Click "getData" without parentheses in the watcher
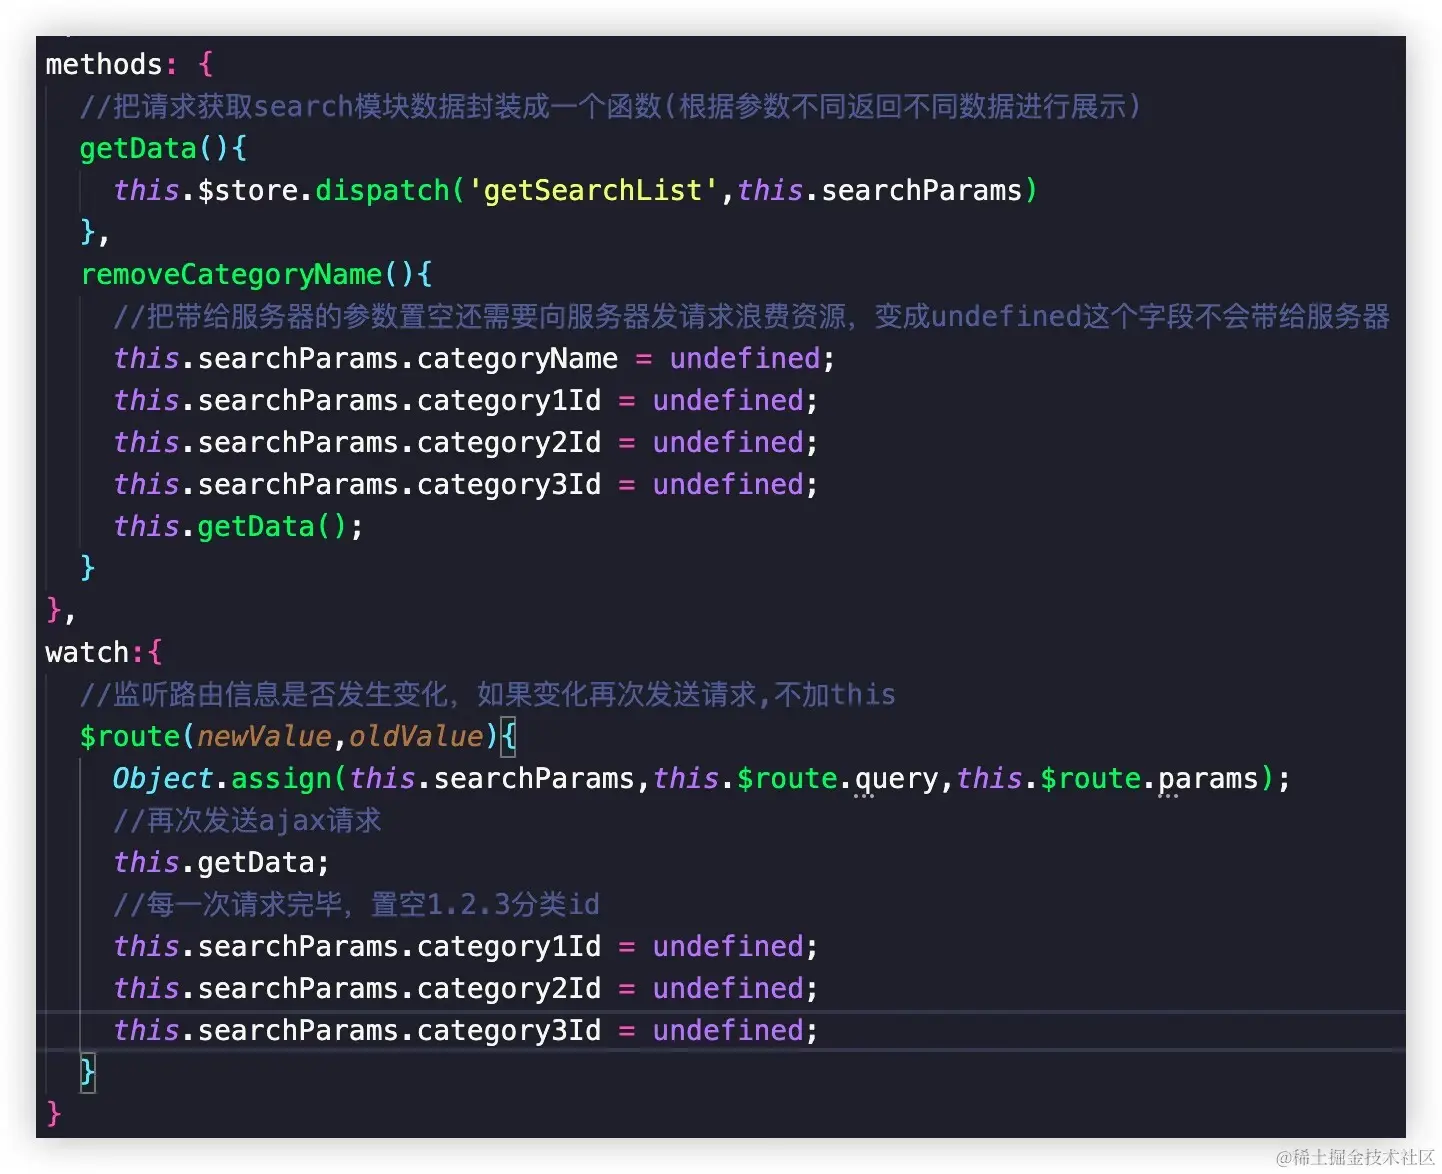Viewport: 1442px width, 1174px height. point(256,863)
